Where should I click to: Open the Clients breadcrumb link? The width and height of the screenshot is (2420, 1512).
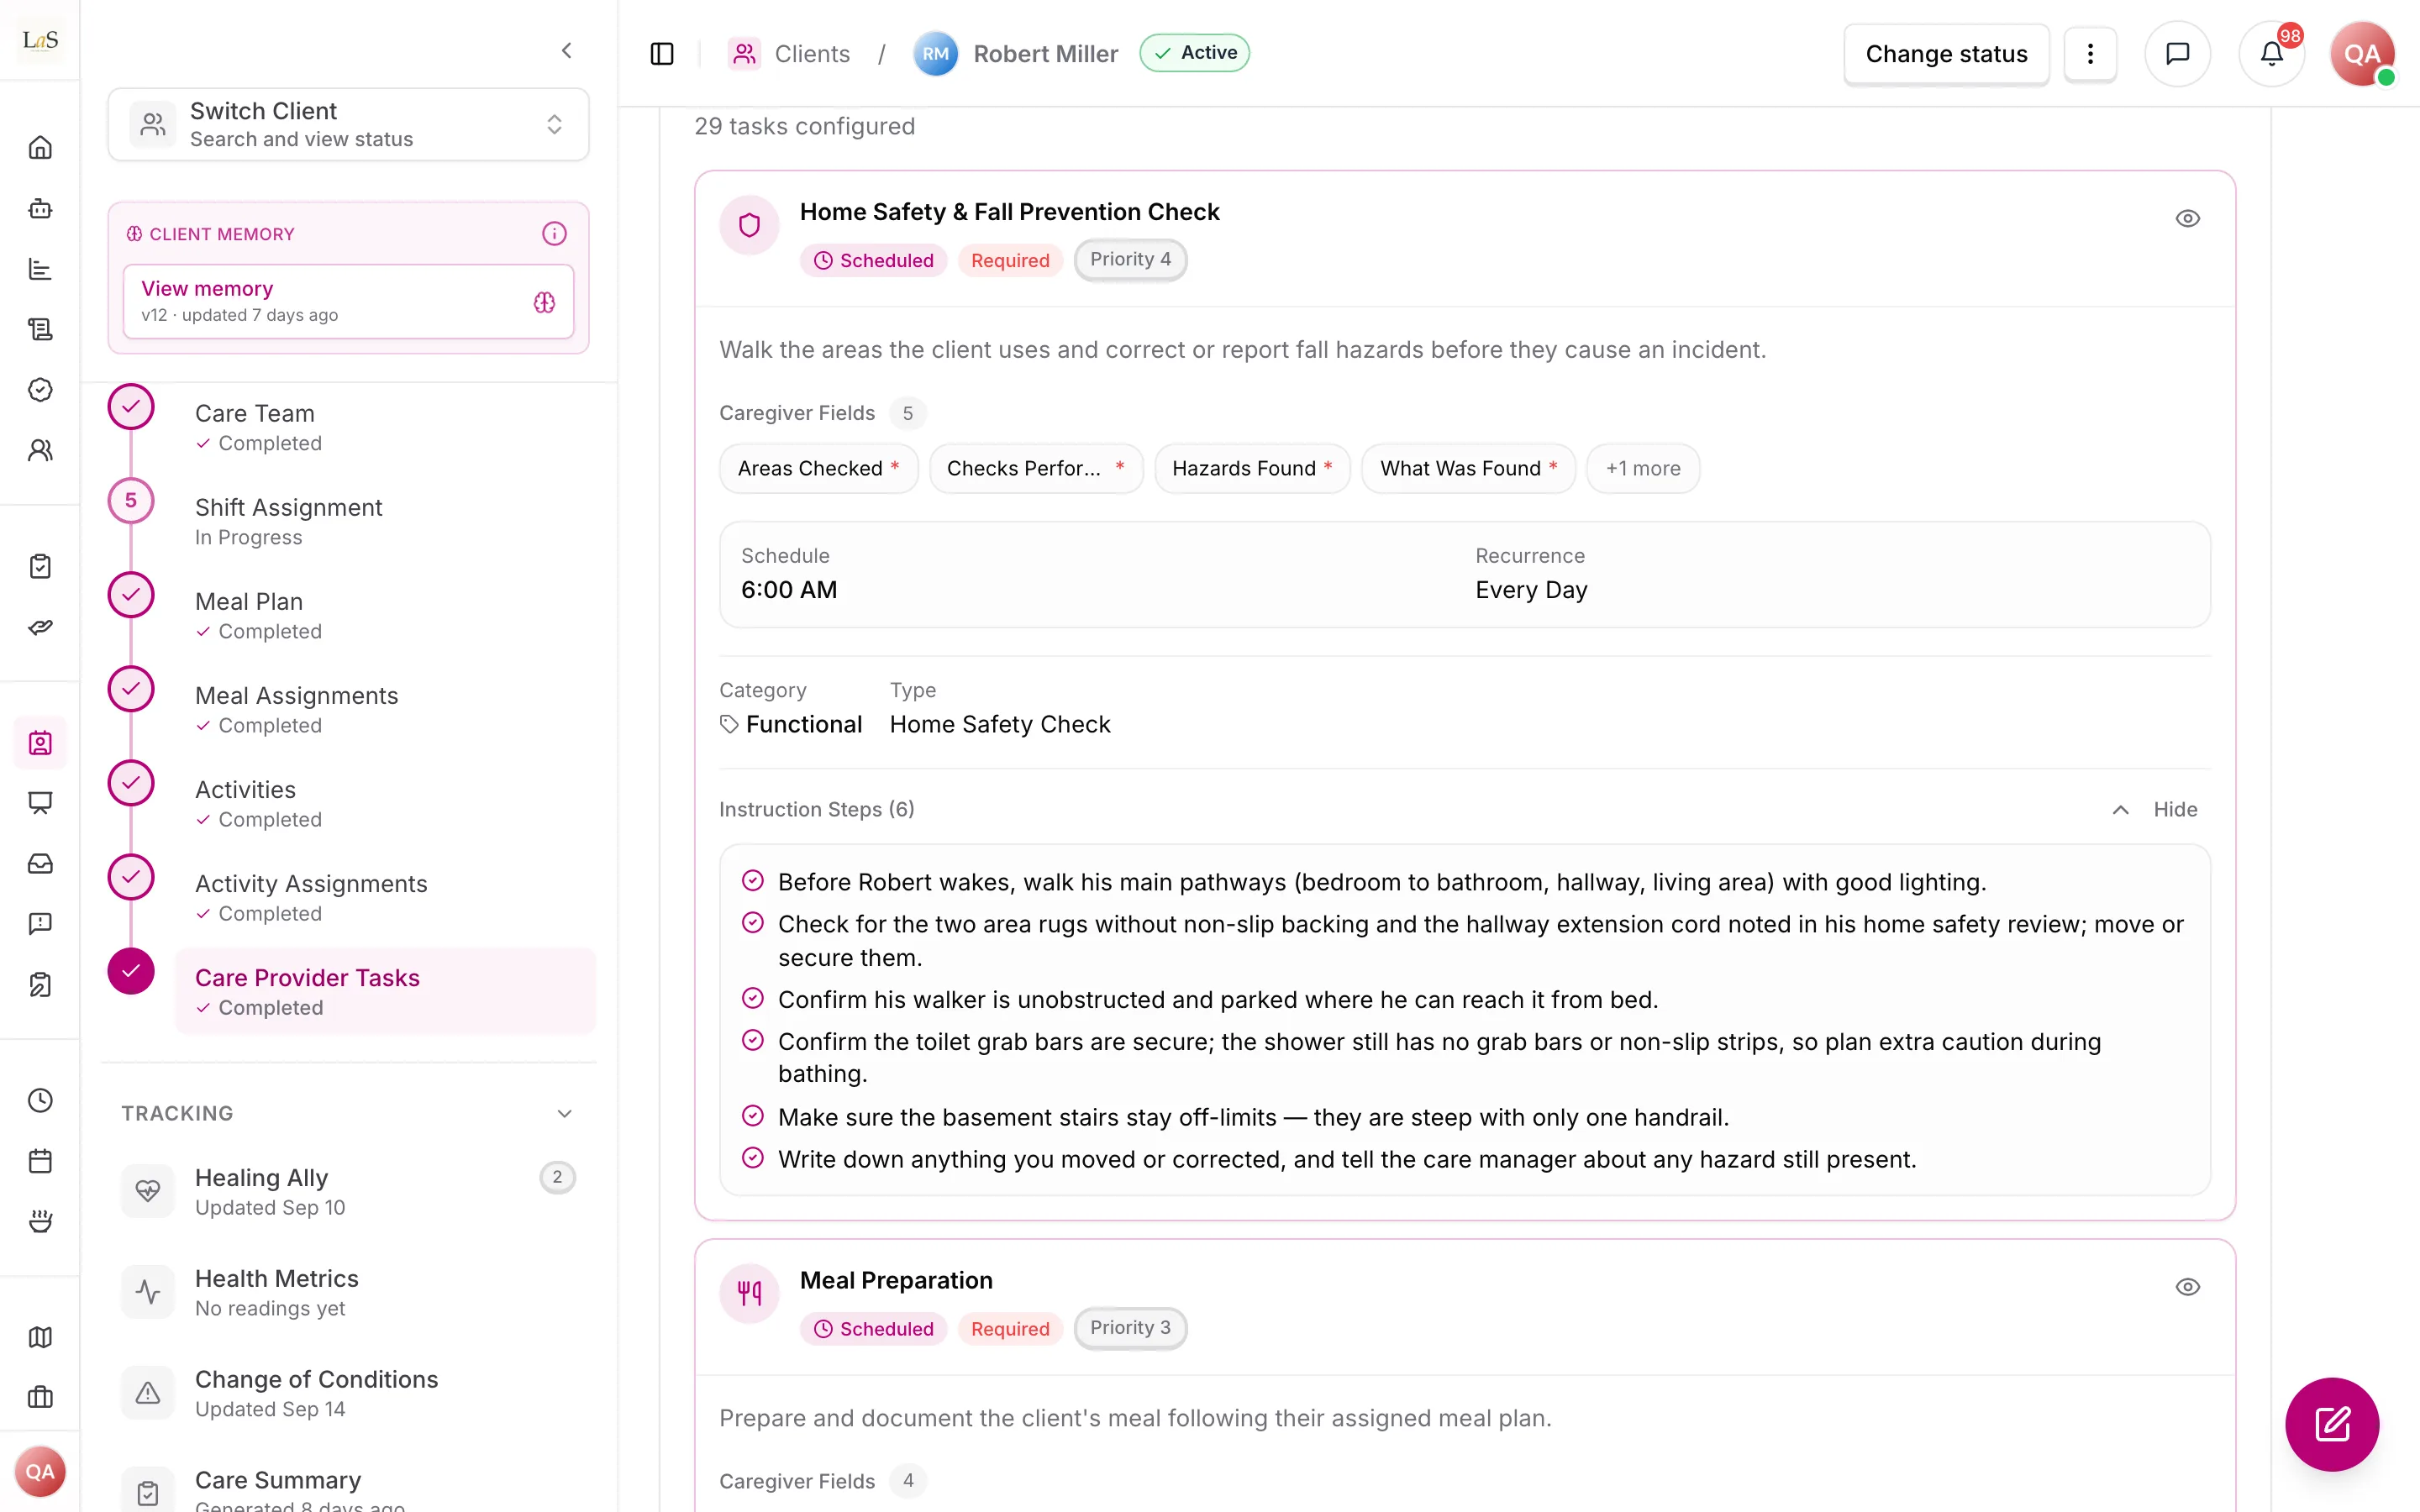point(789,54)
